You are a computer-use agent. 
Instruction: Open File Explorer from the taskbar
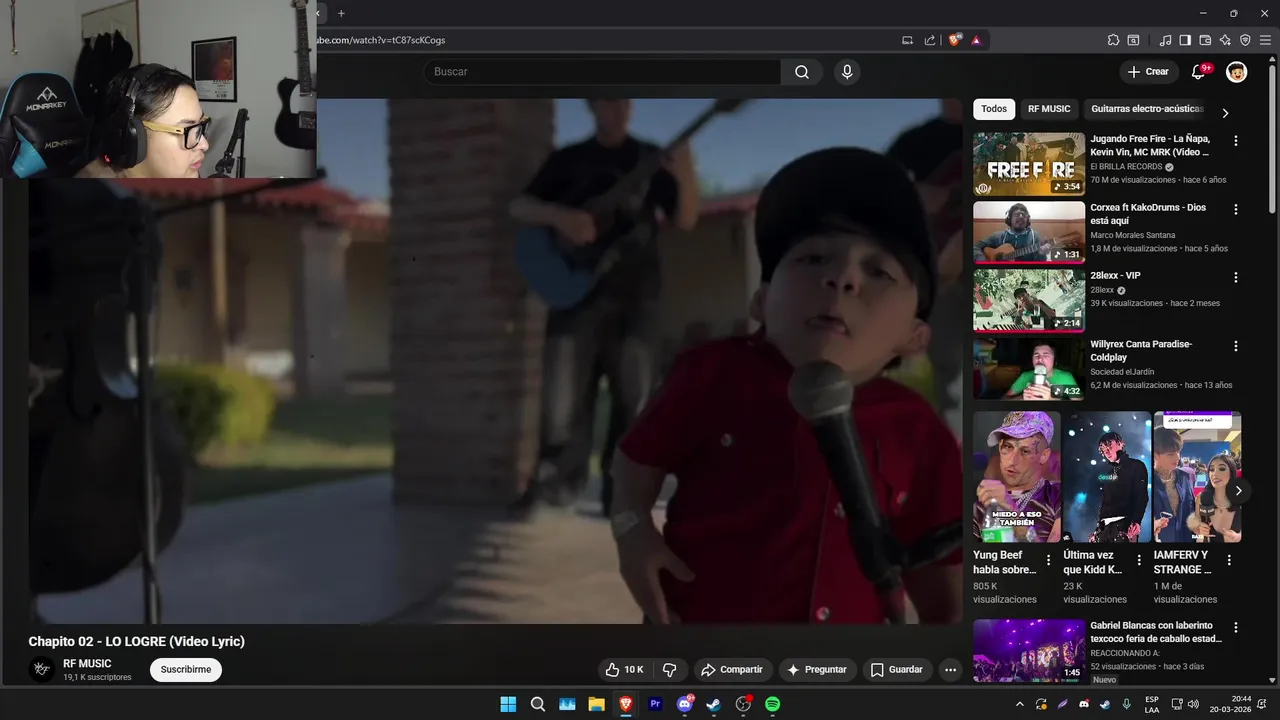pyautogui.click(x=596, y=704)
